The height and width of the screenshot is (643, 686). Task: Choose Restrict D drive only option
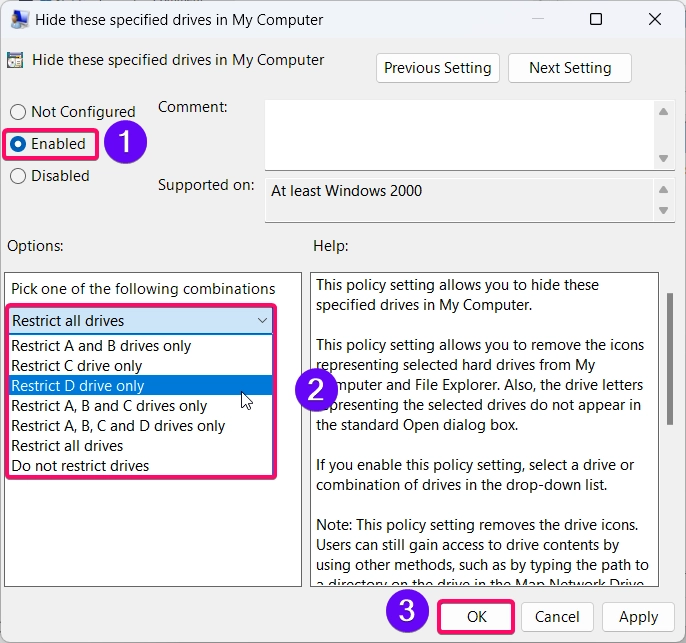(141, 386)
